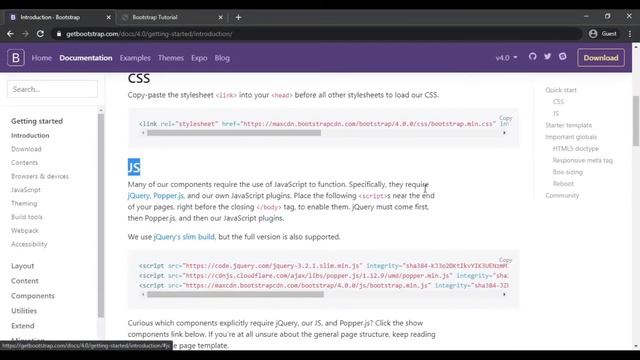Viewport: 640px width, 360px height.
Task: Open Themes in navbar
Action: [171, 58]
